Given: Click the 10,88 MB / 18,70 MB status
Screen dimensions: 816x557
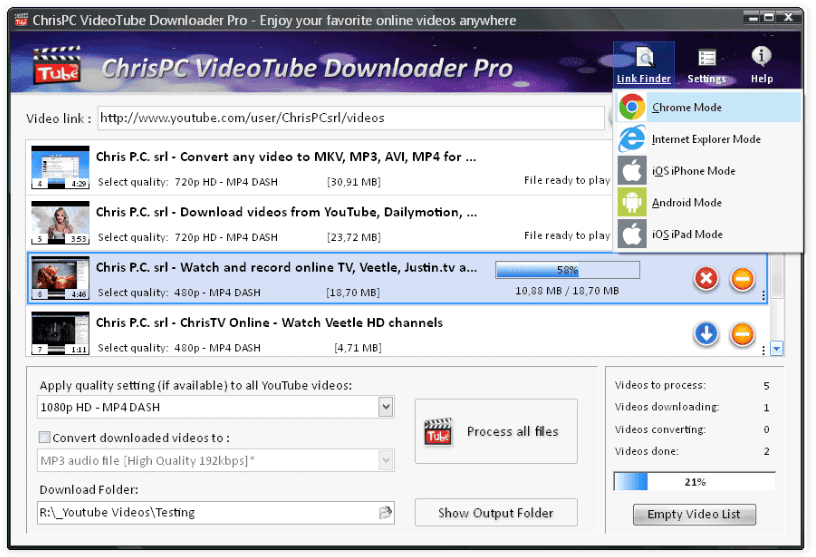Looking at the screenshot, I should pyautogui.click(x=567, y=290).
